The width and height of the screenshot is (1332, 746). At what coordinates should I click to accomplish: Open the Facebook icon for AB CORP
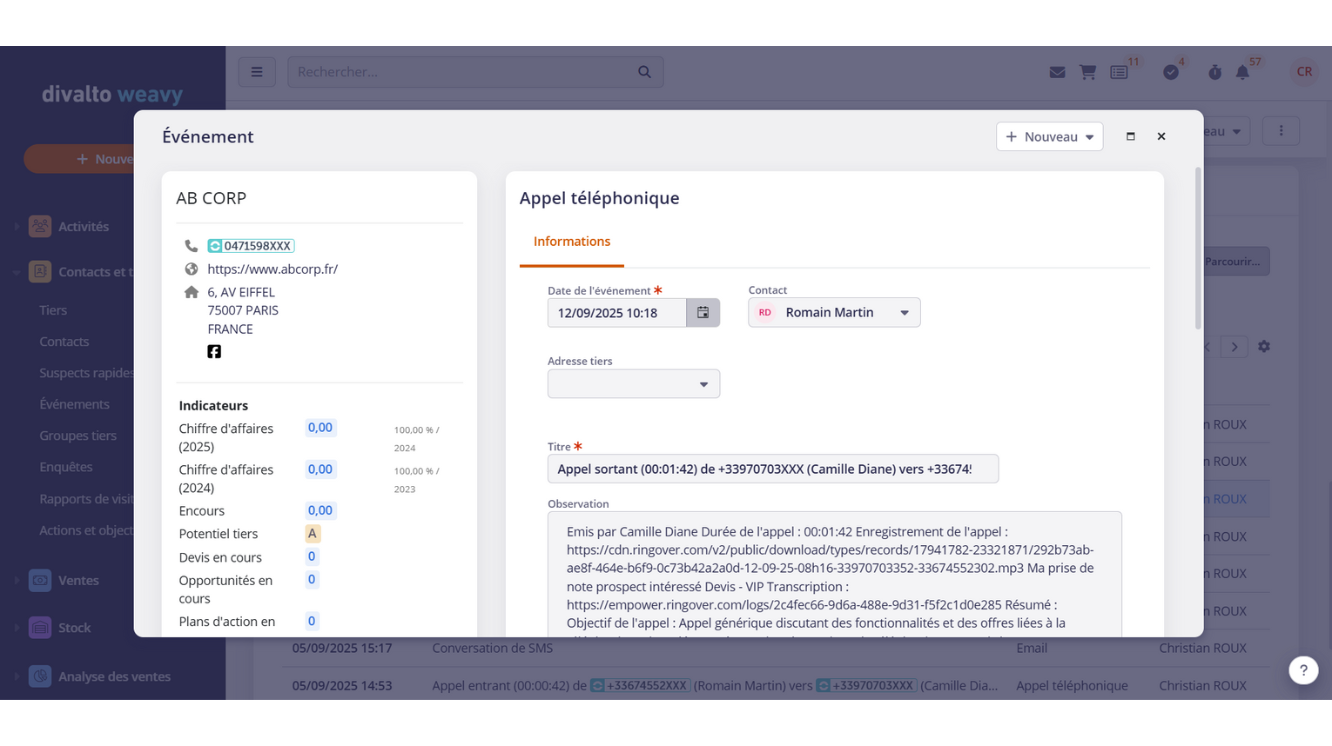pyautogui.click(x=214, y=351)
